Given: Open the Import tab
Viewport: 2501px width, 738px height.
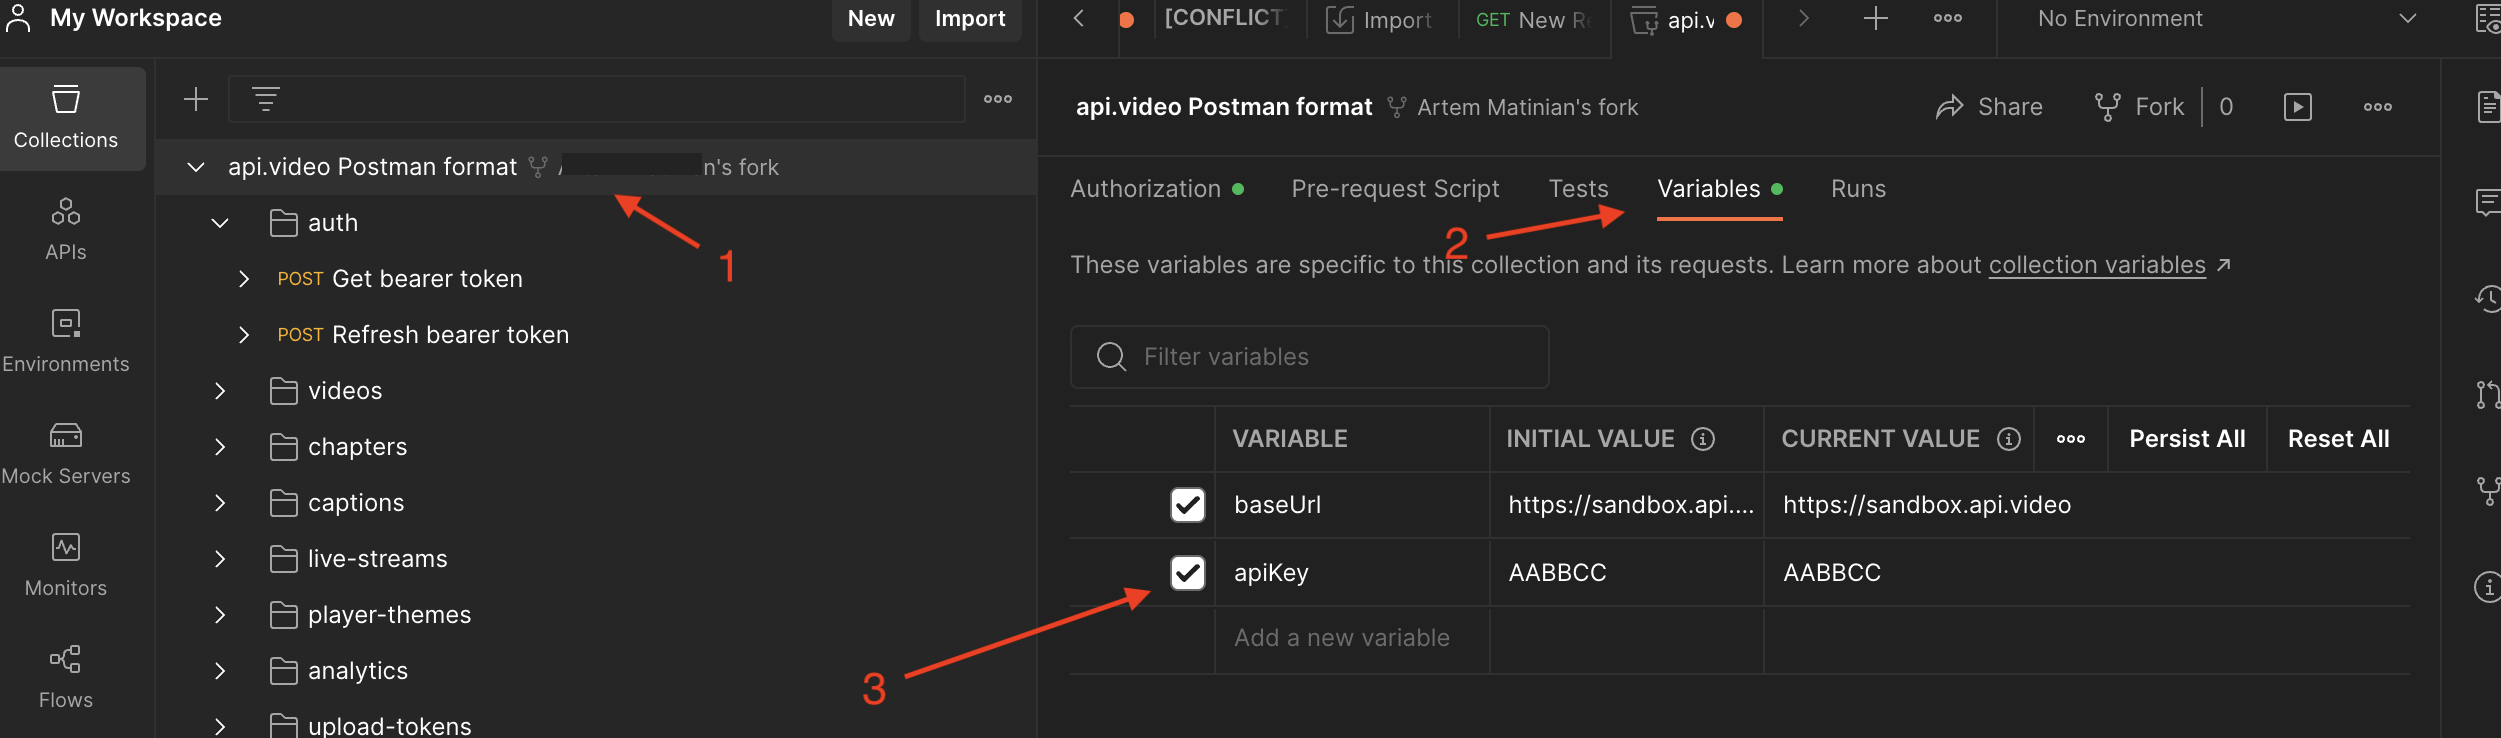Looking at the screenshot, I should [x=1379, y=19].
